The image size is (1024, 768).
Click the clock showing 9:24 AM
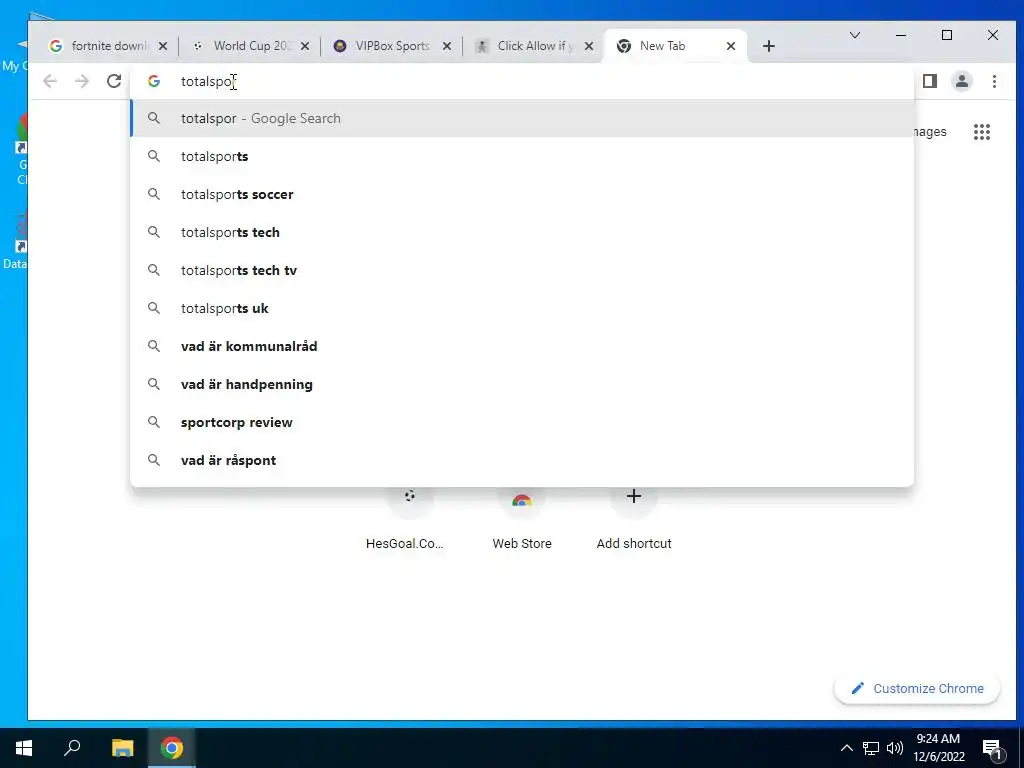[x=938, y=748]
